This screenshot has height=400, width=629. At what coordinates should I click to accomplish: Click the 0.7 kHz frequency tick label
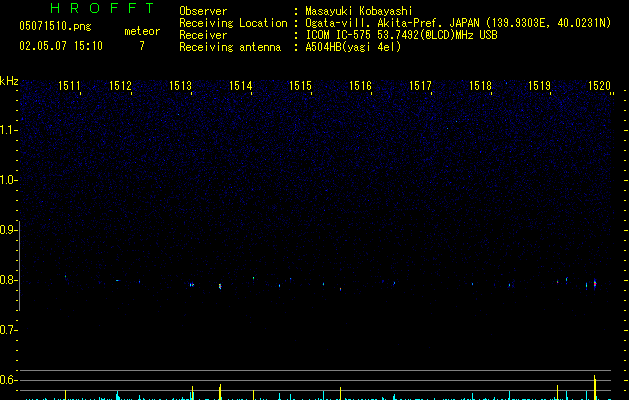[x=8, y=330]
